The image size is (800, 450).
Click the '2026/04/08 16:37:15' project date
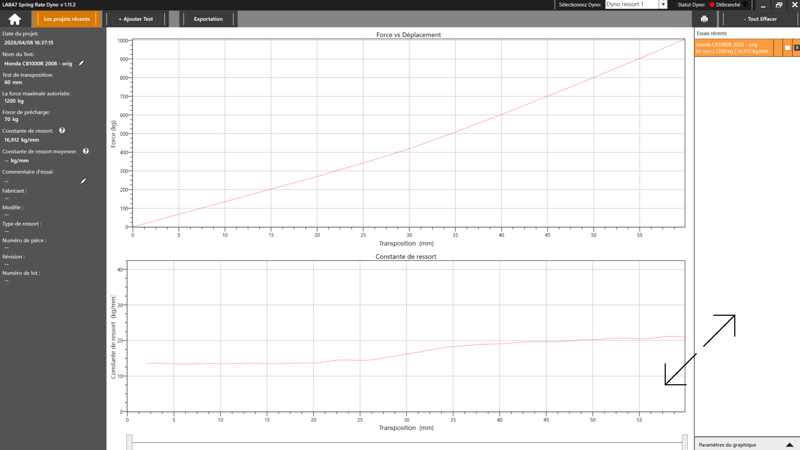tap(29, 43)
